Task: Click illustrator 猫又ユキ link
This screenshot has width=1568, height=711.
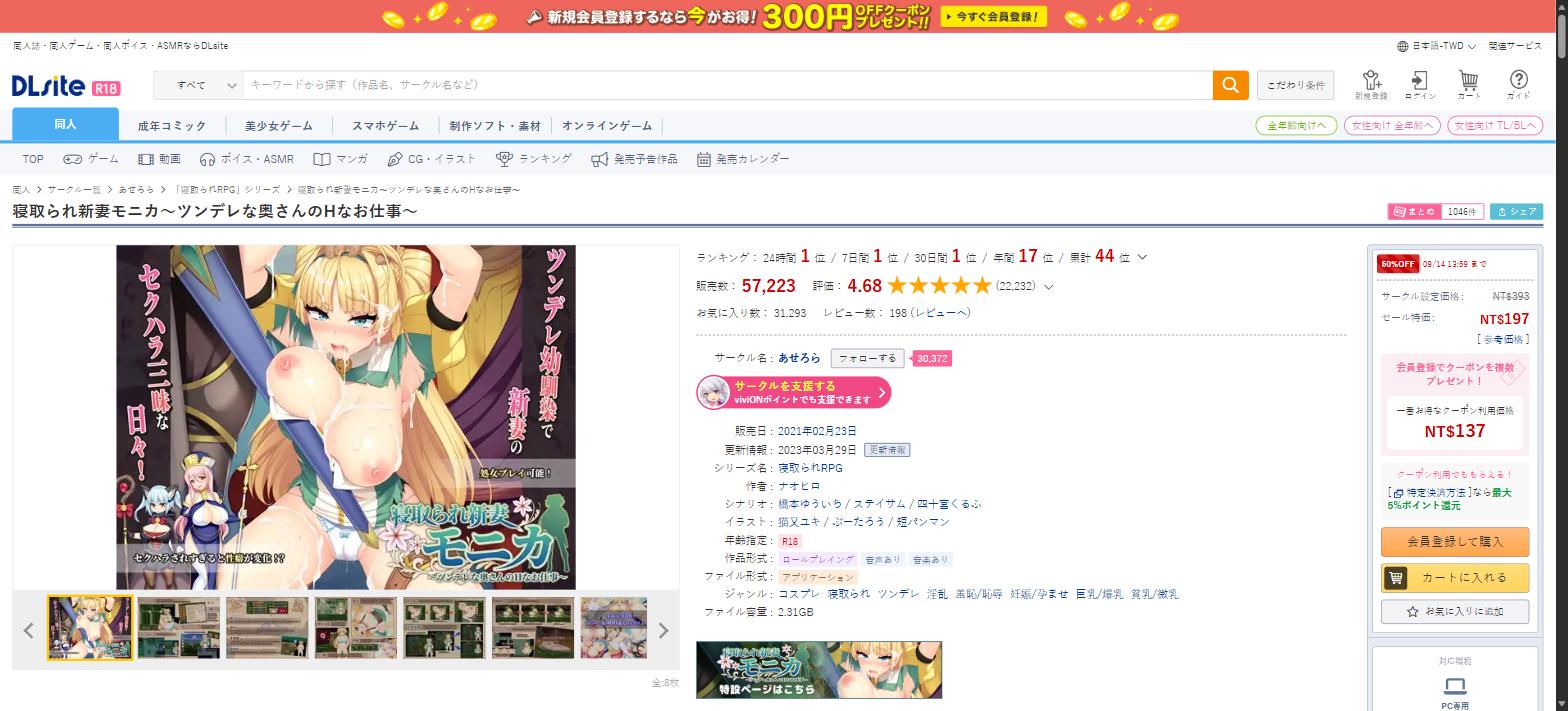Action: (x=799, y=522)
